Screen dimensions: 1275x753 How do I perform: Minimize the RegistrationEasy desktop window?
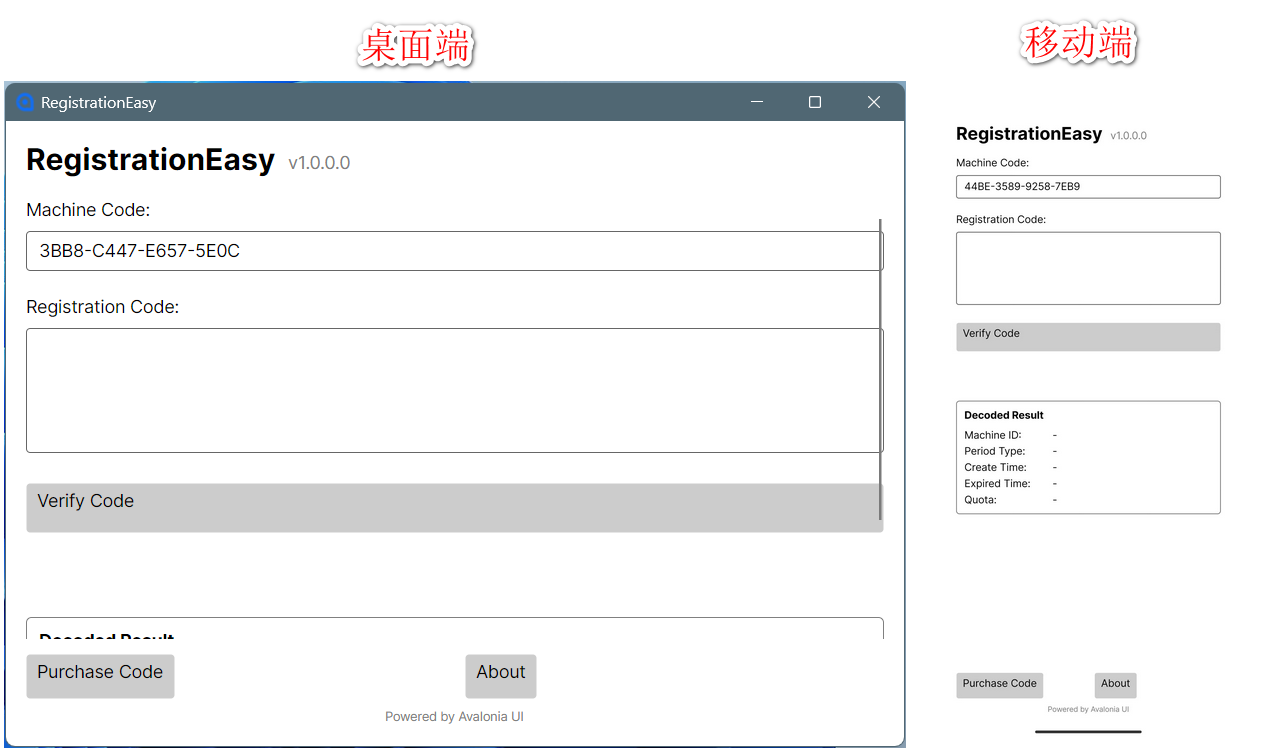coord(757,102)
